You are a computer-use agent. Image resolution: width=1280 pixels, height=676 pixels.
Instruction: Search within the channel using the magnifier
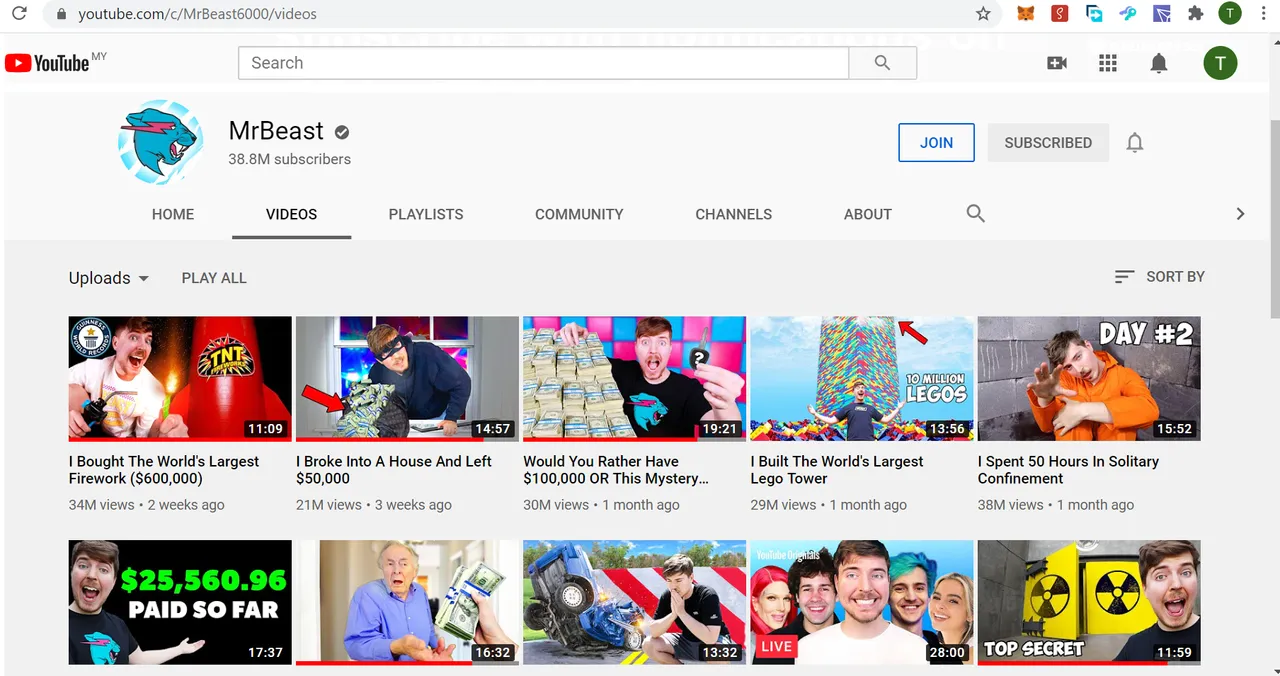[x=976, y=214]
